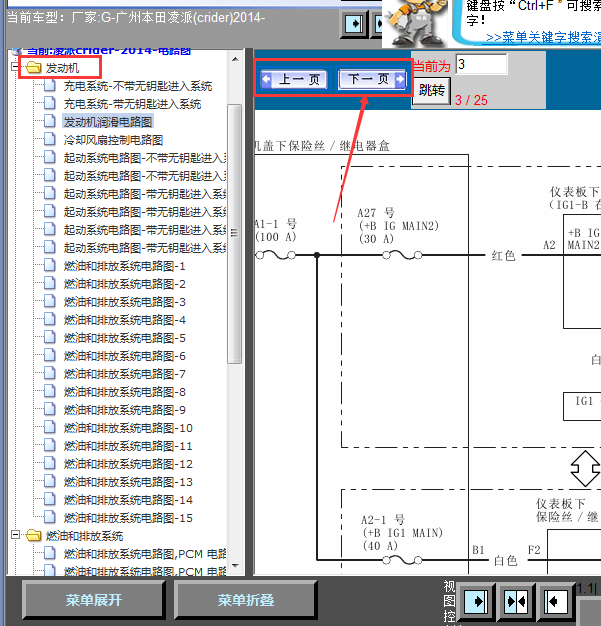The image size is (601, 626).
Task: Click document icon beside 燃油和排放系统电路图-1
Action: (50, 265)
